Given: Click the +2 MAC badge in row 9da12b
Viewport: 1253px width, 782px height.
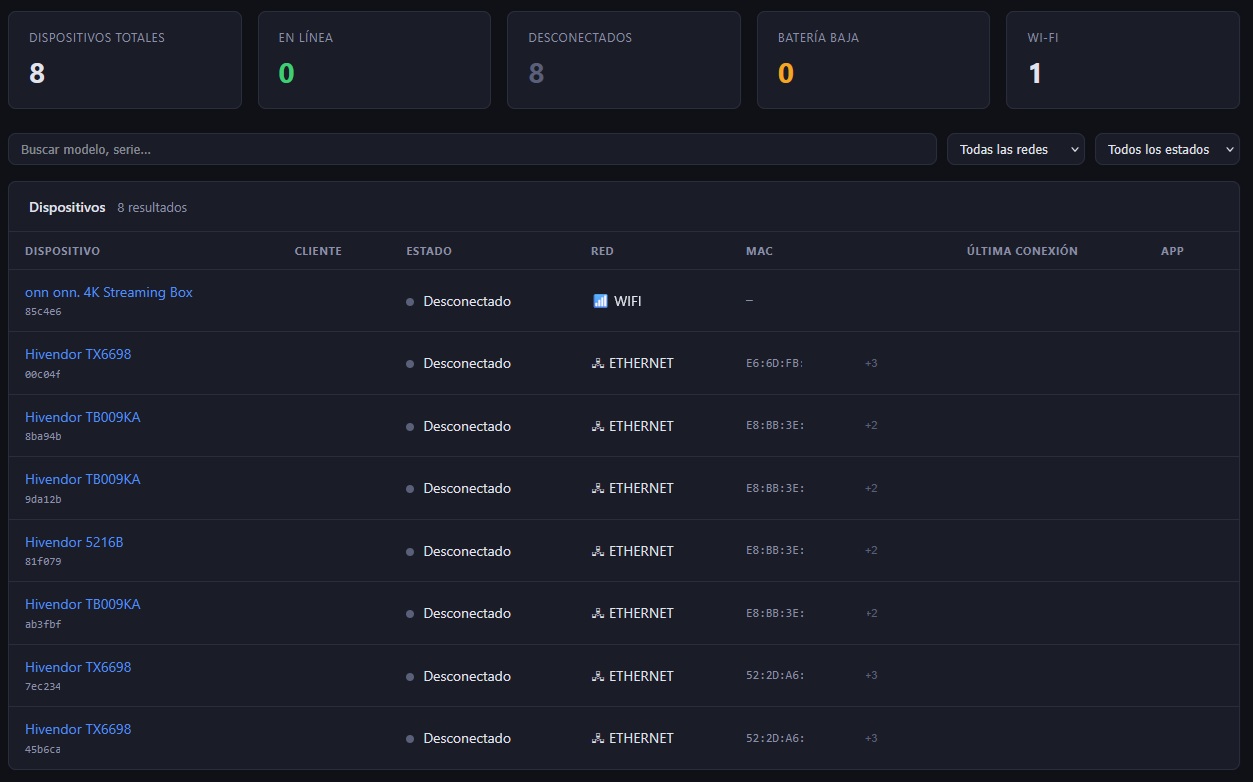Looking at the screenshot, I should coord(871,488).
